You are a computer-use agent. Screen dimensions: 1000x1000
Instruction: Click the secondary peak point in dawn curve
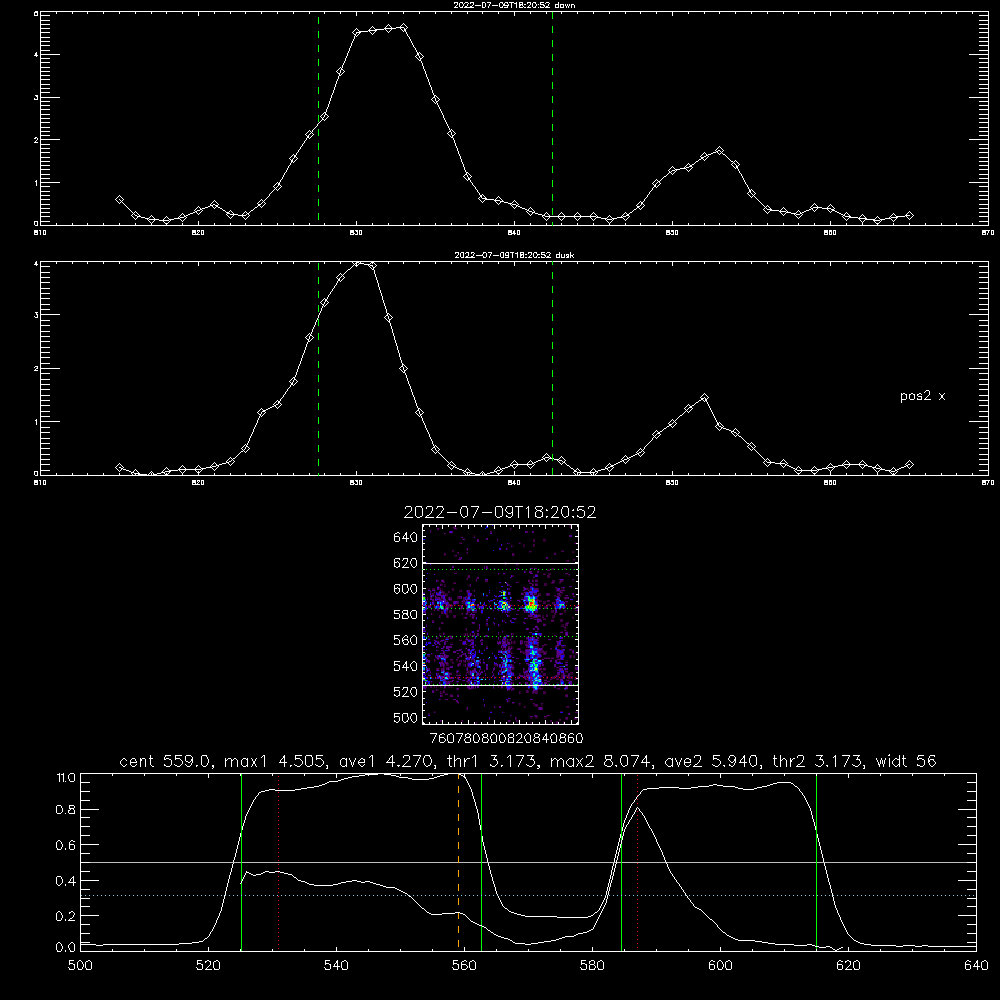point(719,151)
